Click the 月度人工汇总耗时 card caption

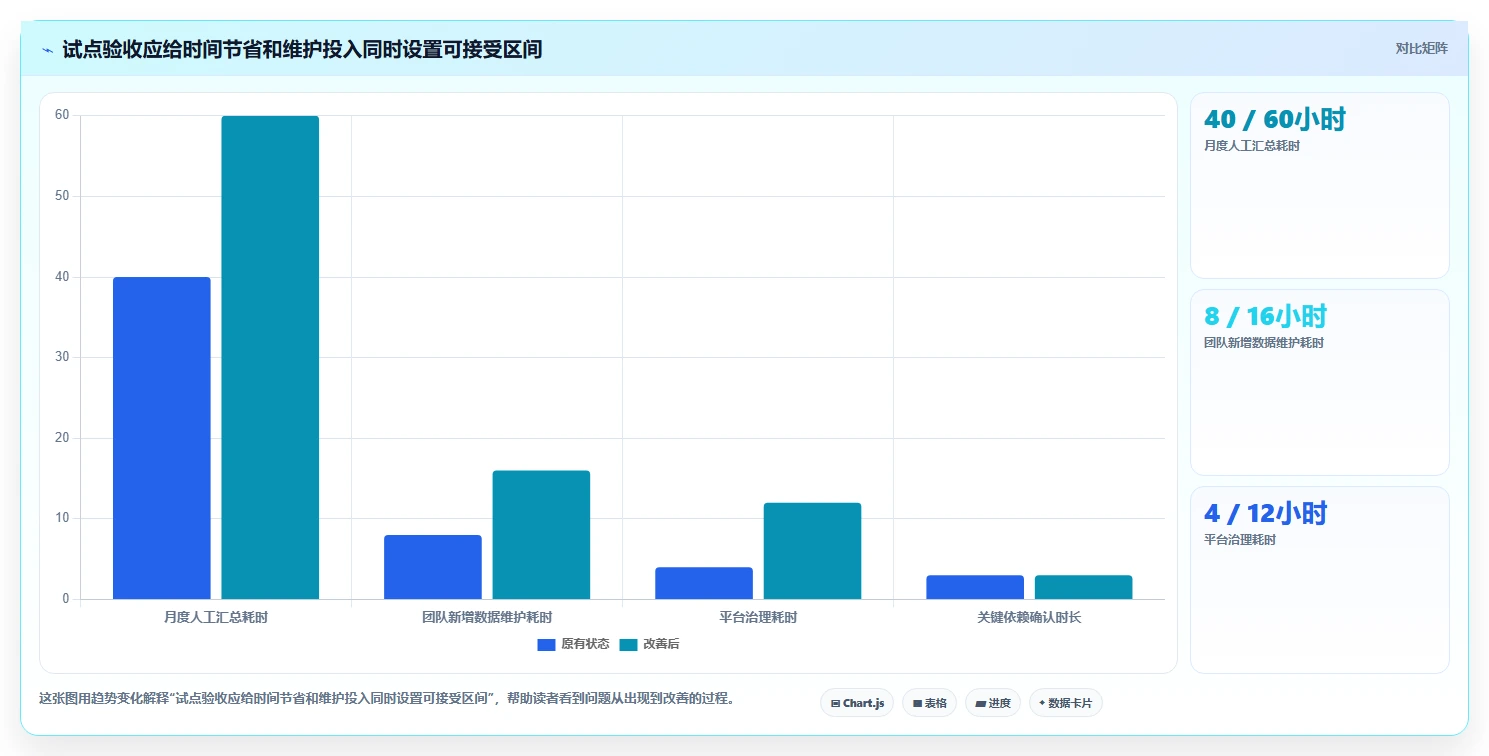(x=1252, y=146)
